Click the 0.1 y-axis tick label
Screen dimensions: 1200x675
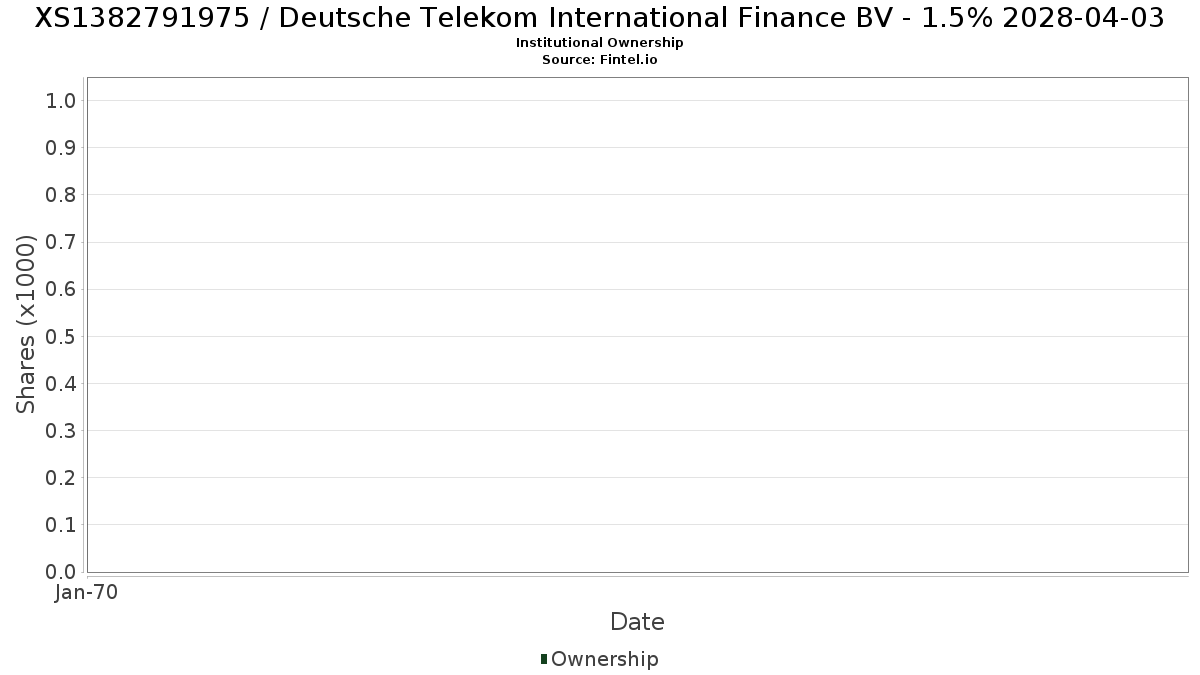(x=61, y=525)
